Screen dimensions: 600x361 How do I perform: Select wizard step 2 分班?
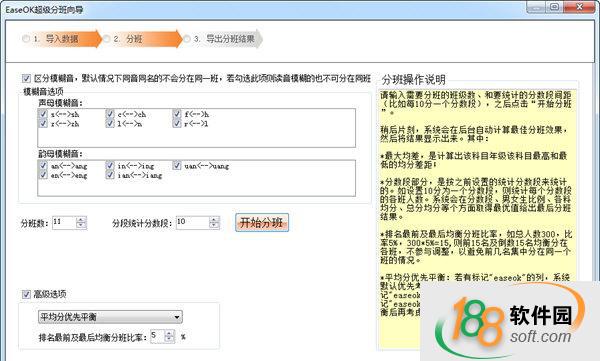click(142, 39)
